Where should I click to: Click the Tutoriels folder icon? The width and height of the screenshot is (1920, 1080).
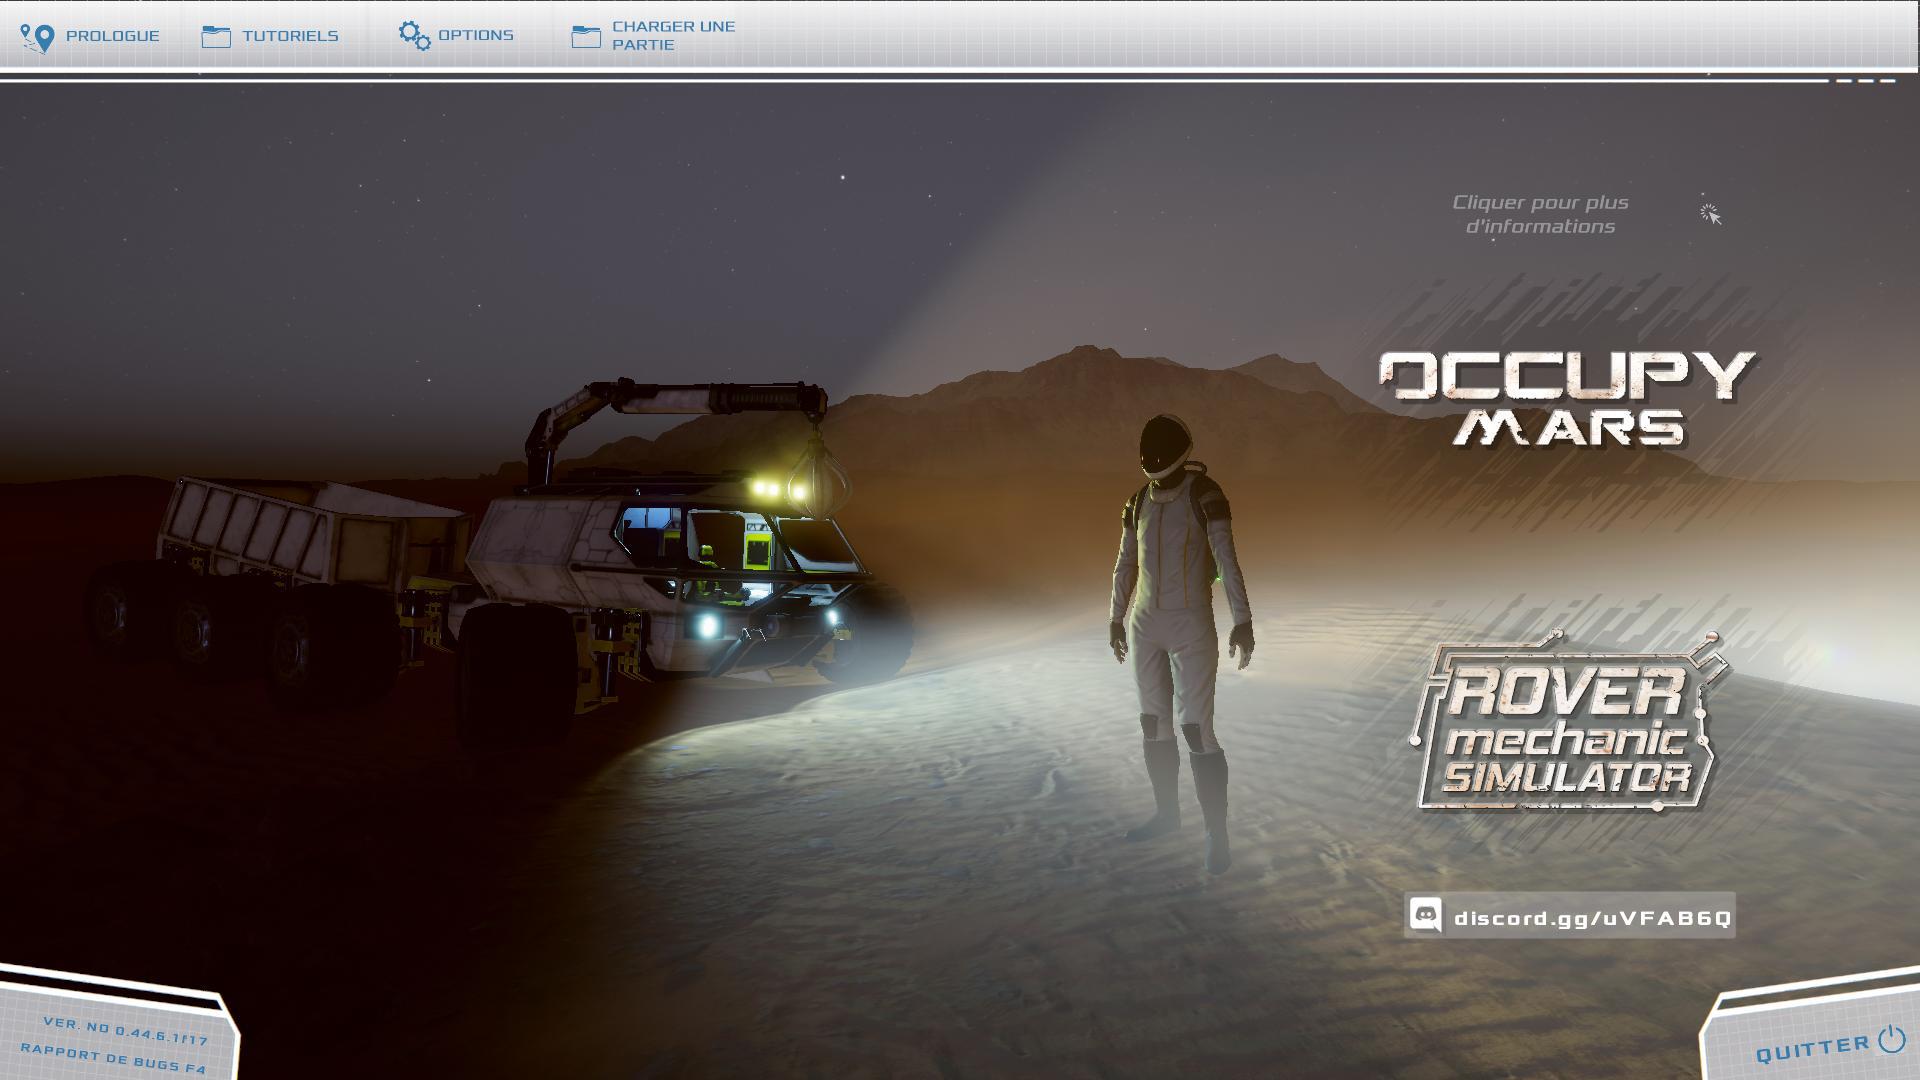tap(216, 37)
